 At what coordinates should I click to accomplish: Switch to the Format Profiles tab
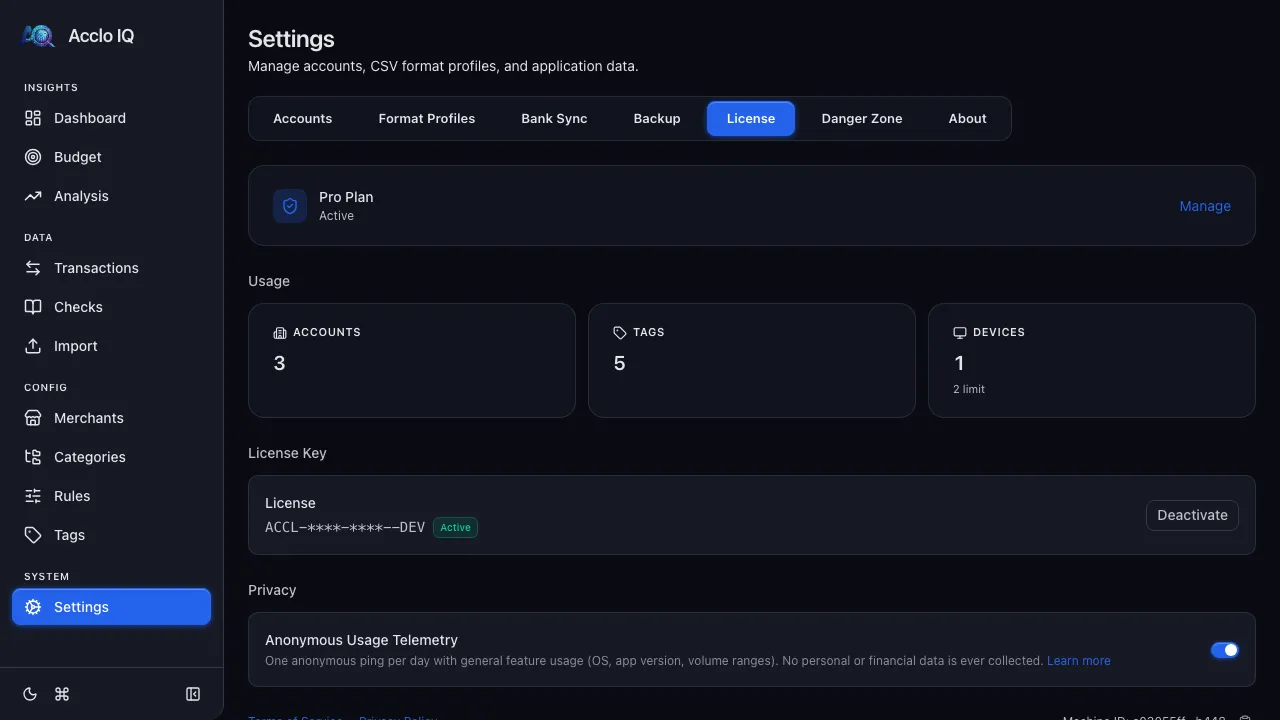427,118
